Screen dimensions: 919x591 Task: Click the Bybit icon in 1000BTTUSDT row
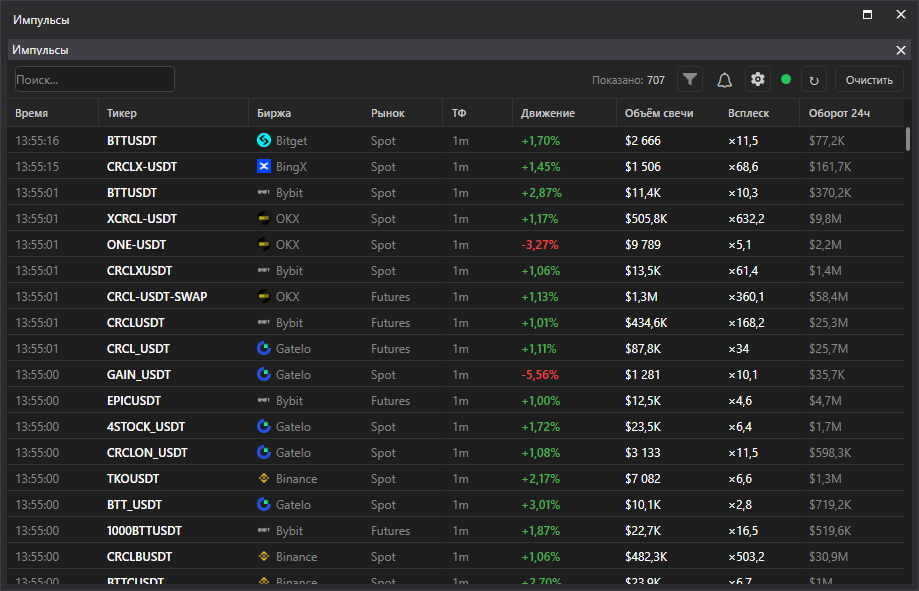coord(264,530)
